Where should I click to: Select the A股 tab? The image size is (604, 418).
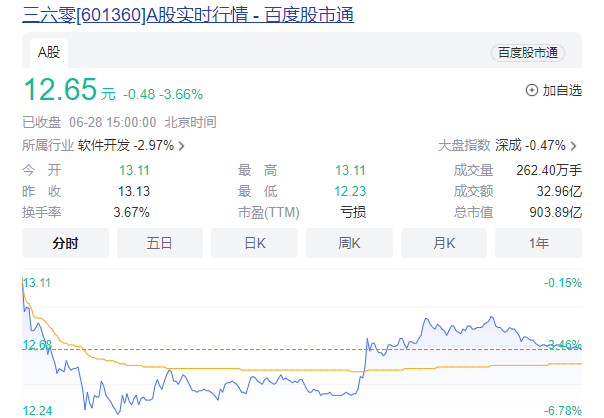coord(51,52)
